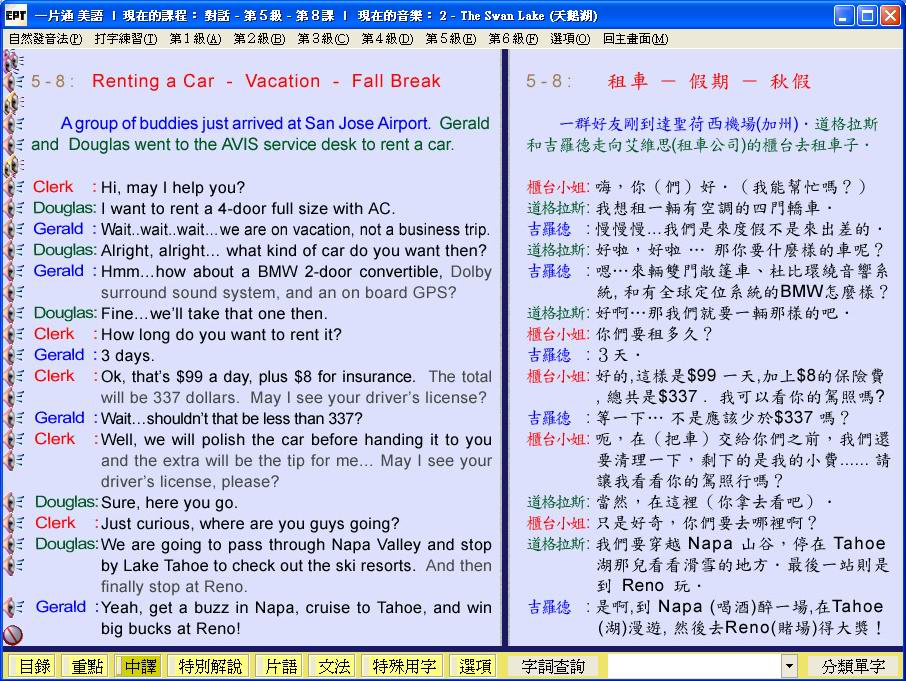
Task: Play audio for "How long do you want to rent it?"
Action: (x=13, y=334)
